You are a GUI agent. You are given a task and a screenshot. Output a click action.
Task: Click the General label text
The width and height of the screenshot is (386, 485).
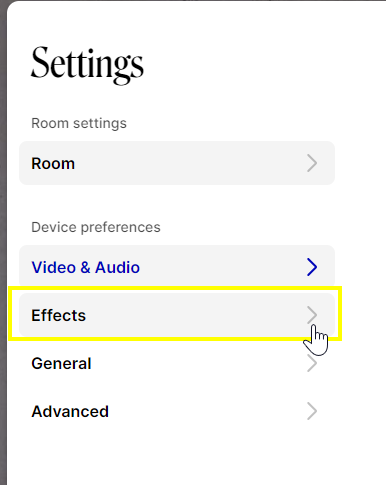pyautogui.click(x=61, y=363)
